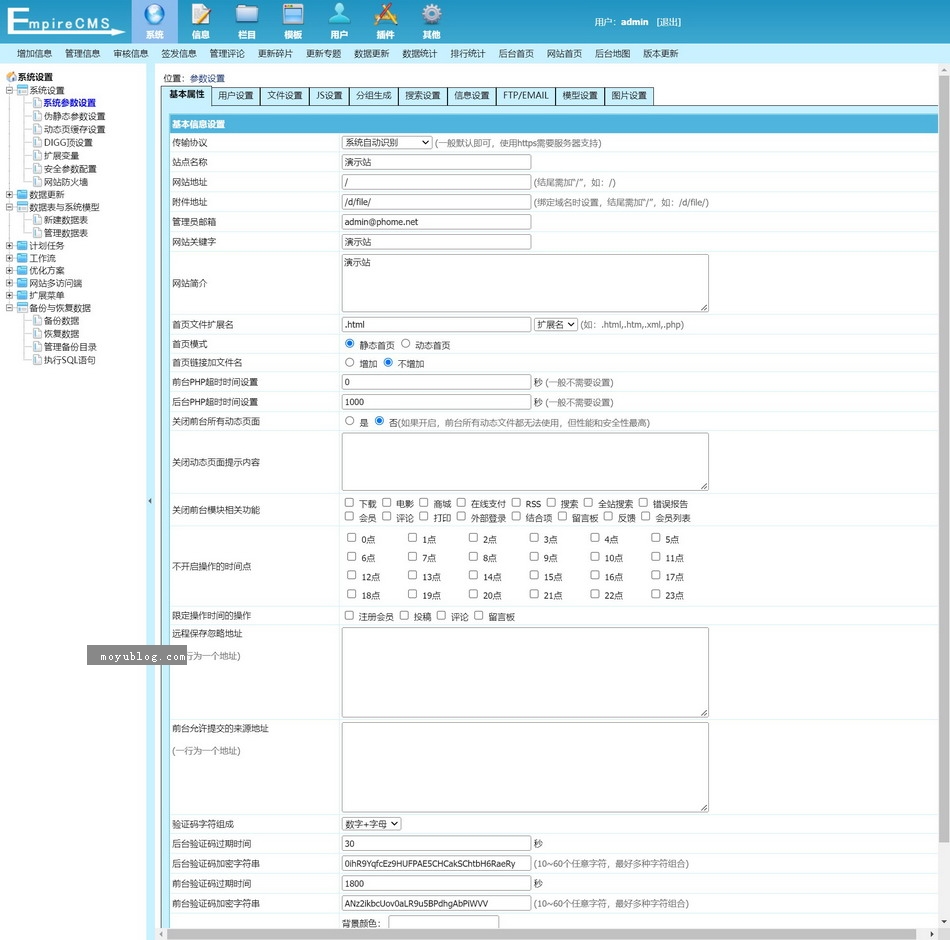Switch to the JS设置 tab
Screen dimensions: 950x940
[x=329, y=96]
